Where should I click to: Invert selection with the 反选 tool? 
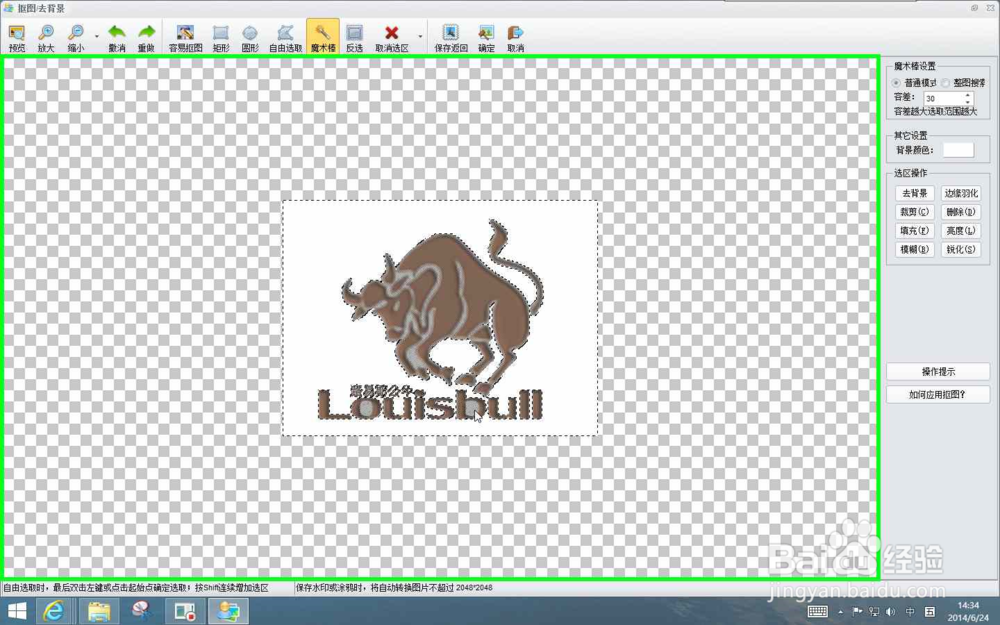[355, 38]
